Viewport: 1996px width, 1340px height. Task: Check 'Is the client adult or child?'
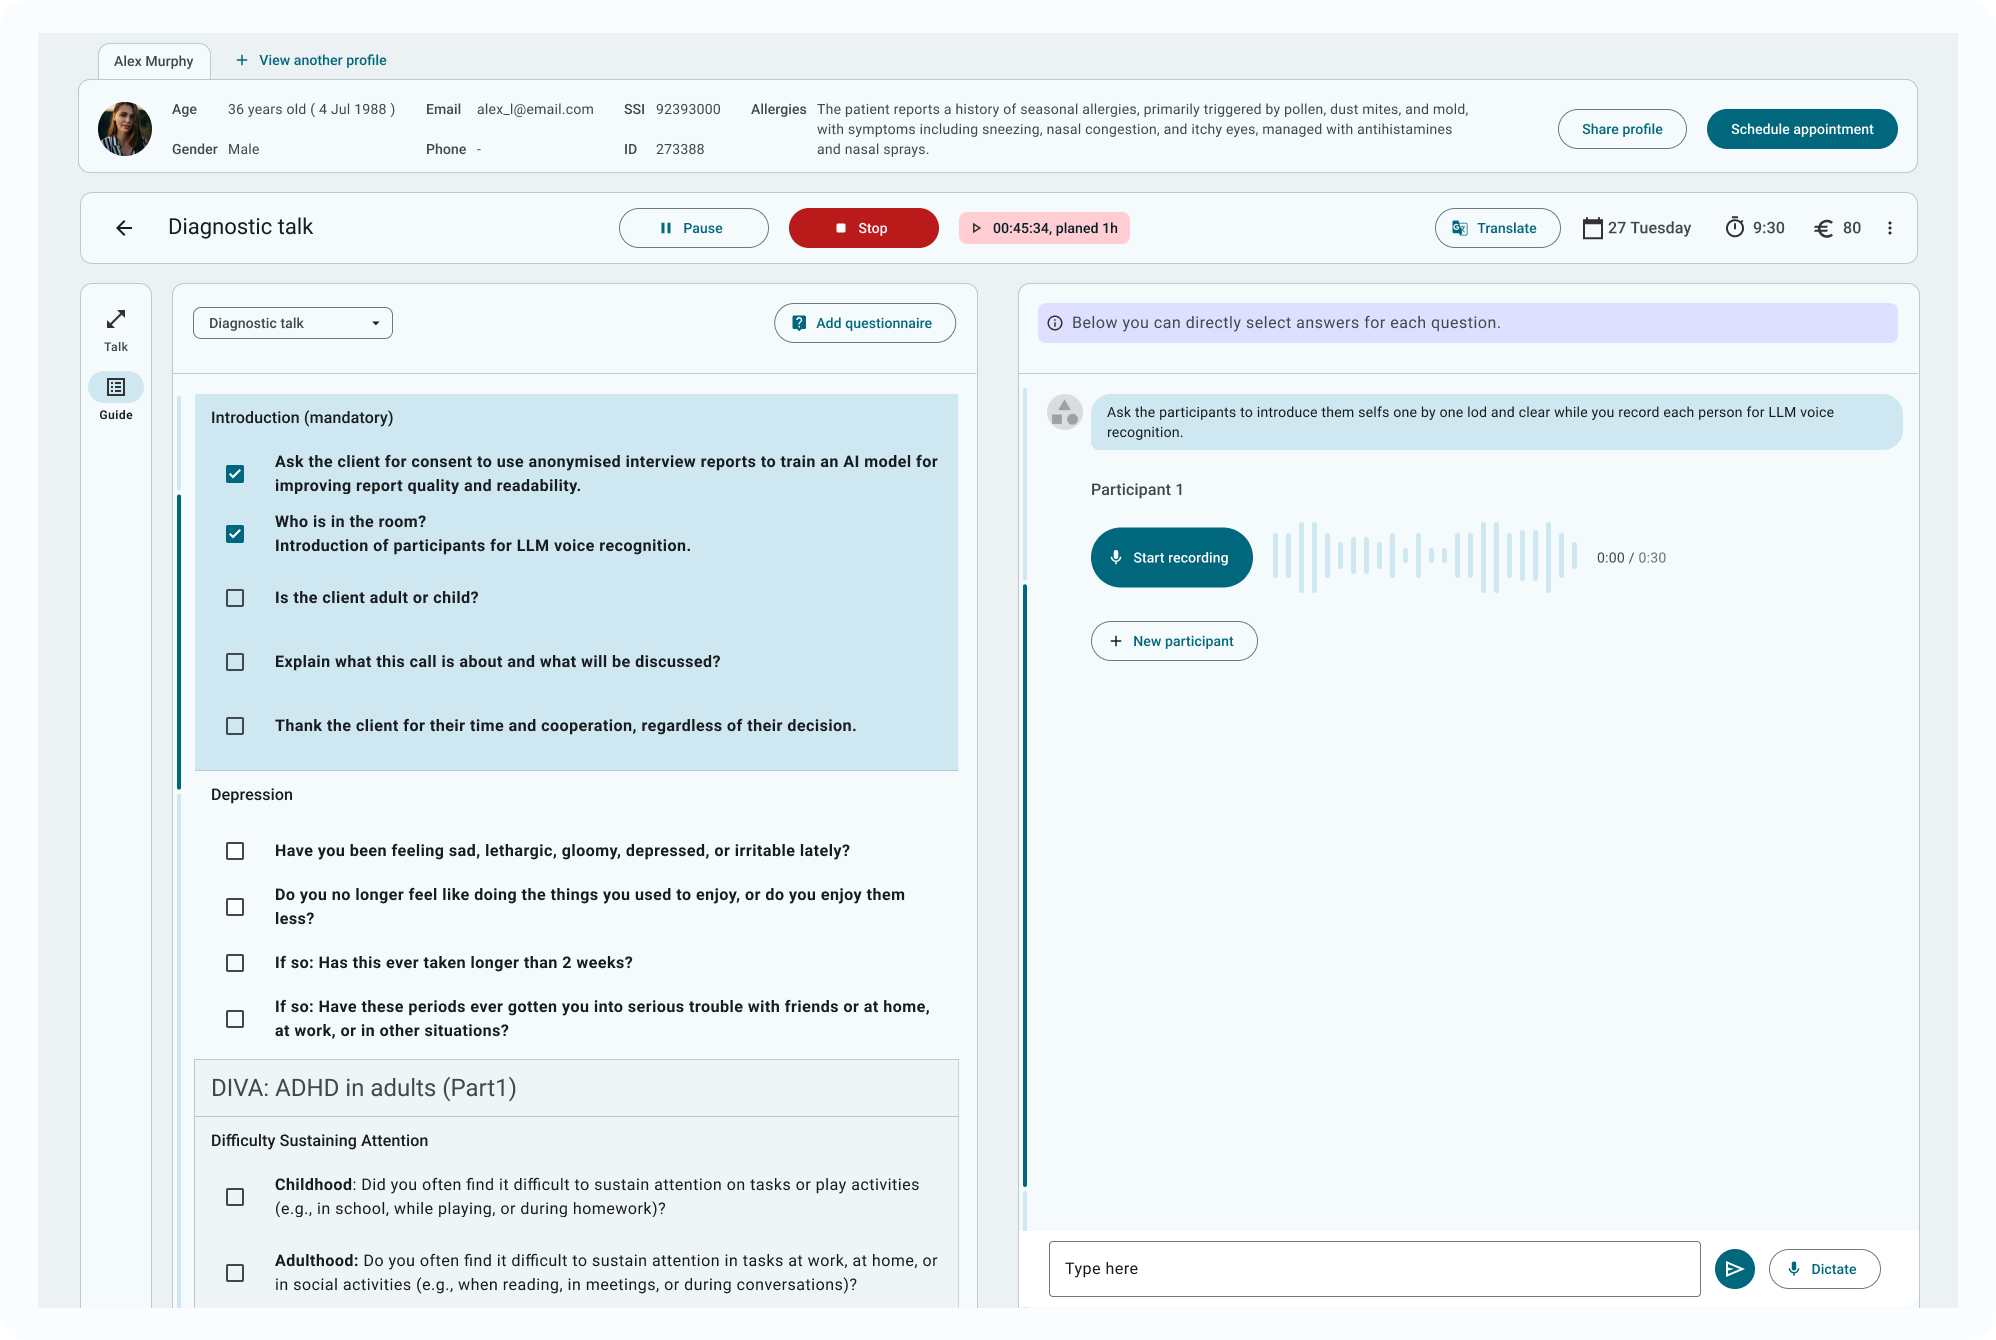[x=235, y=598]
